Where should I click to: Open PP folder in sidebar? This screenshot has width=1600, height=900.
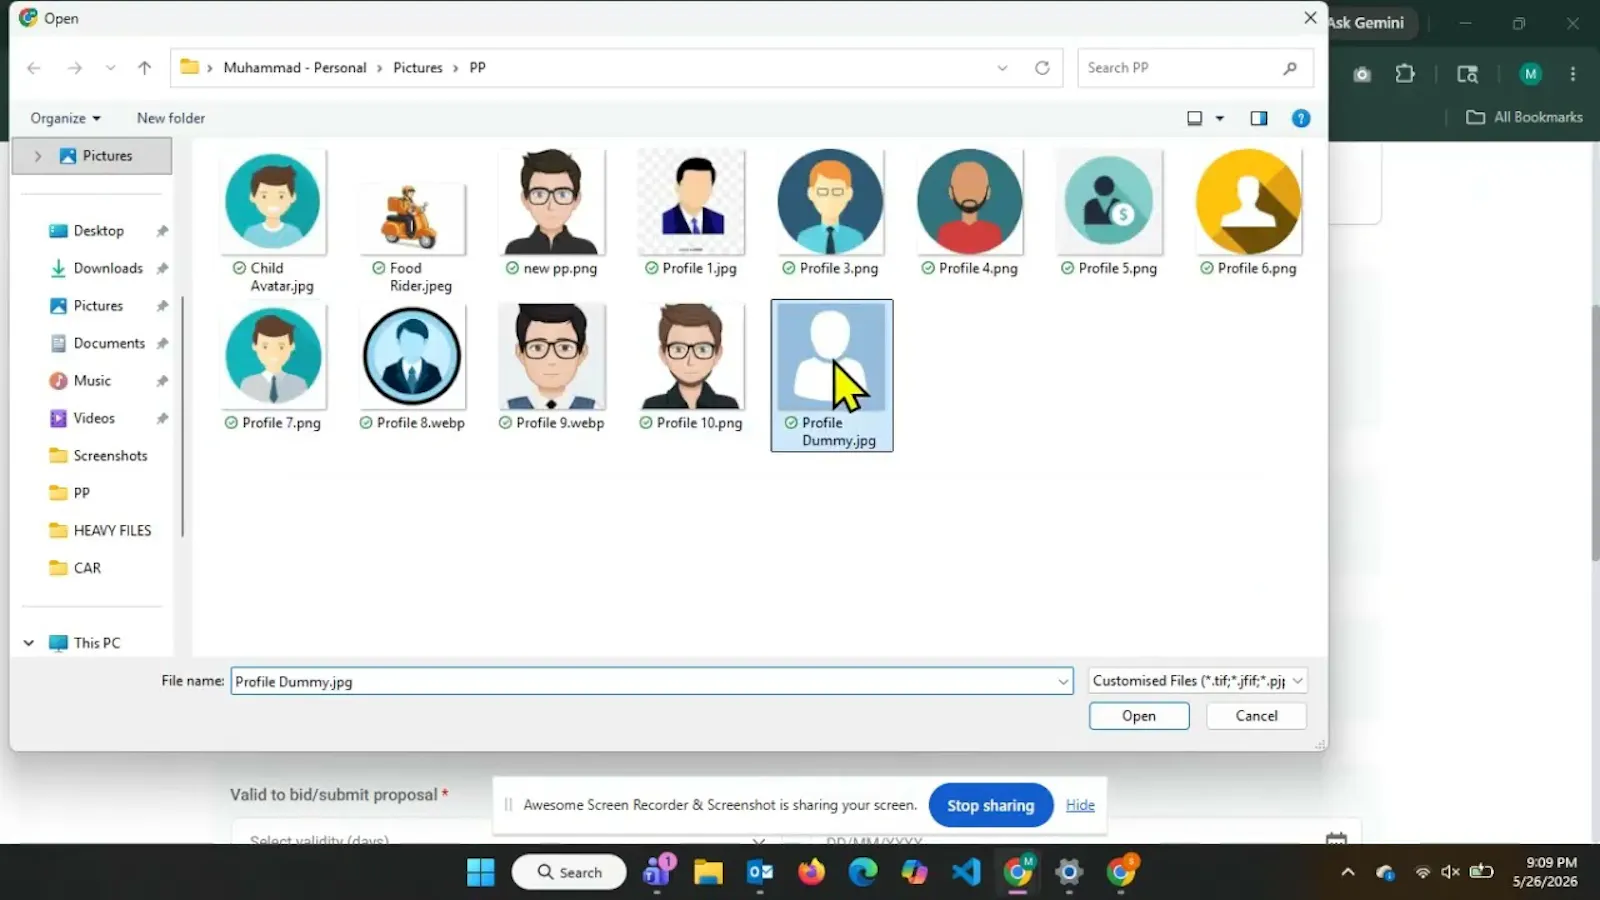[x=80, y=493]
